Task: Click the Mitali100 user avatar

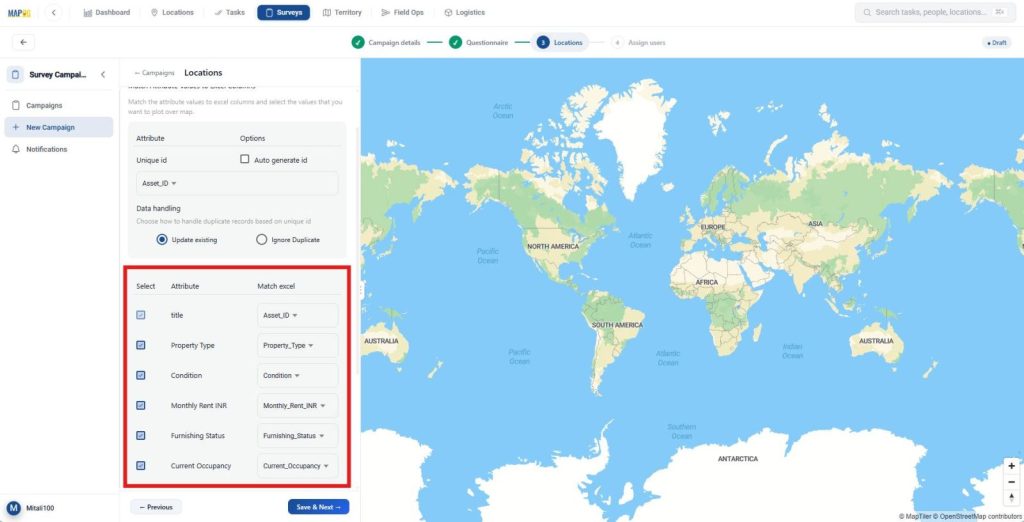Action: pos(13,508)
